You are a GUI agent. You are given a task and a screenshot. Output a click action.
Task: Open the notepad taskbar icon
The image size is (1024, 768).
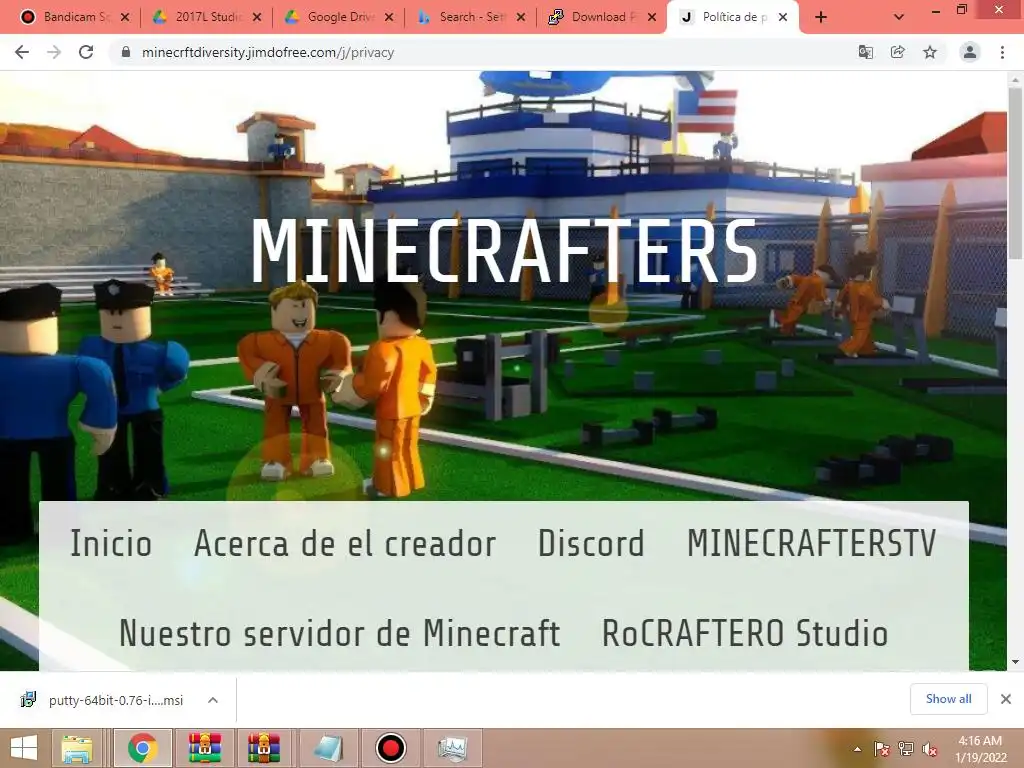coord(327,748)
